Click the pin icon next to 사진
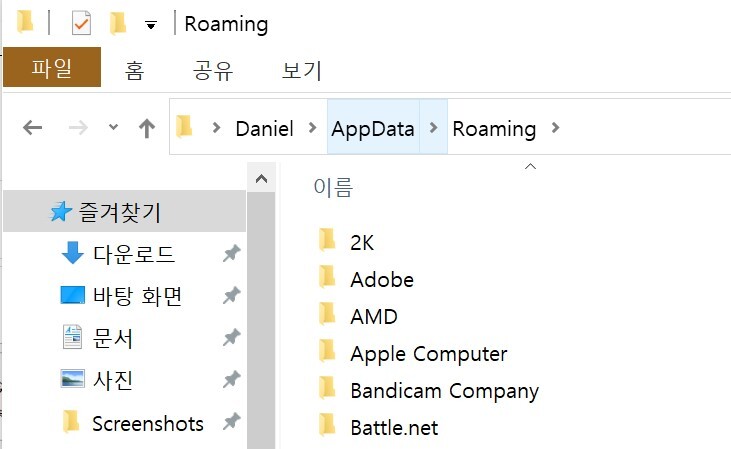Viewport: 731px width, 449px height. [232, 380]
